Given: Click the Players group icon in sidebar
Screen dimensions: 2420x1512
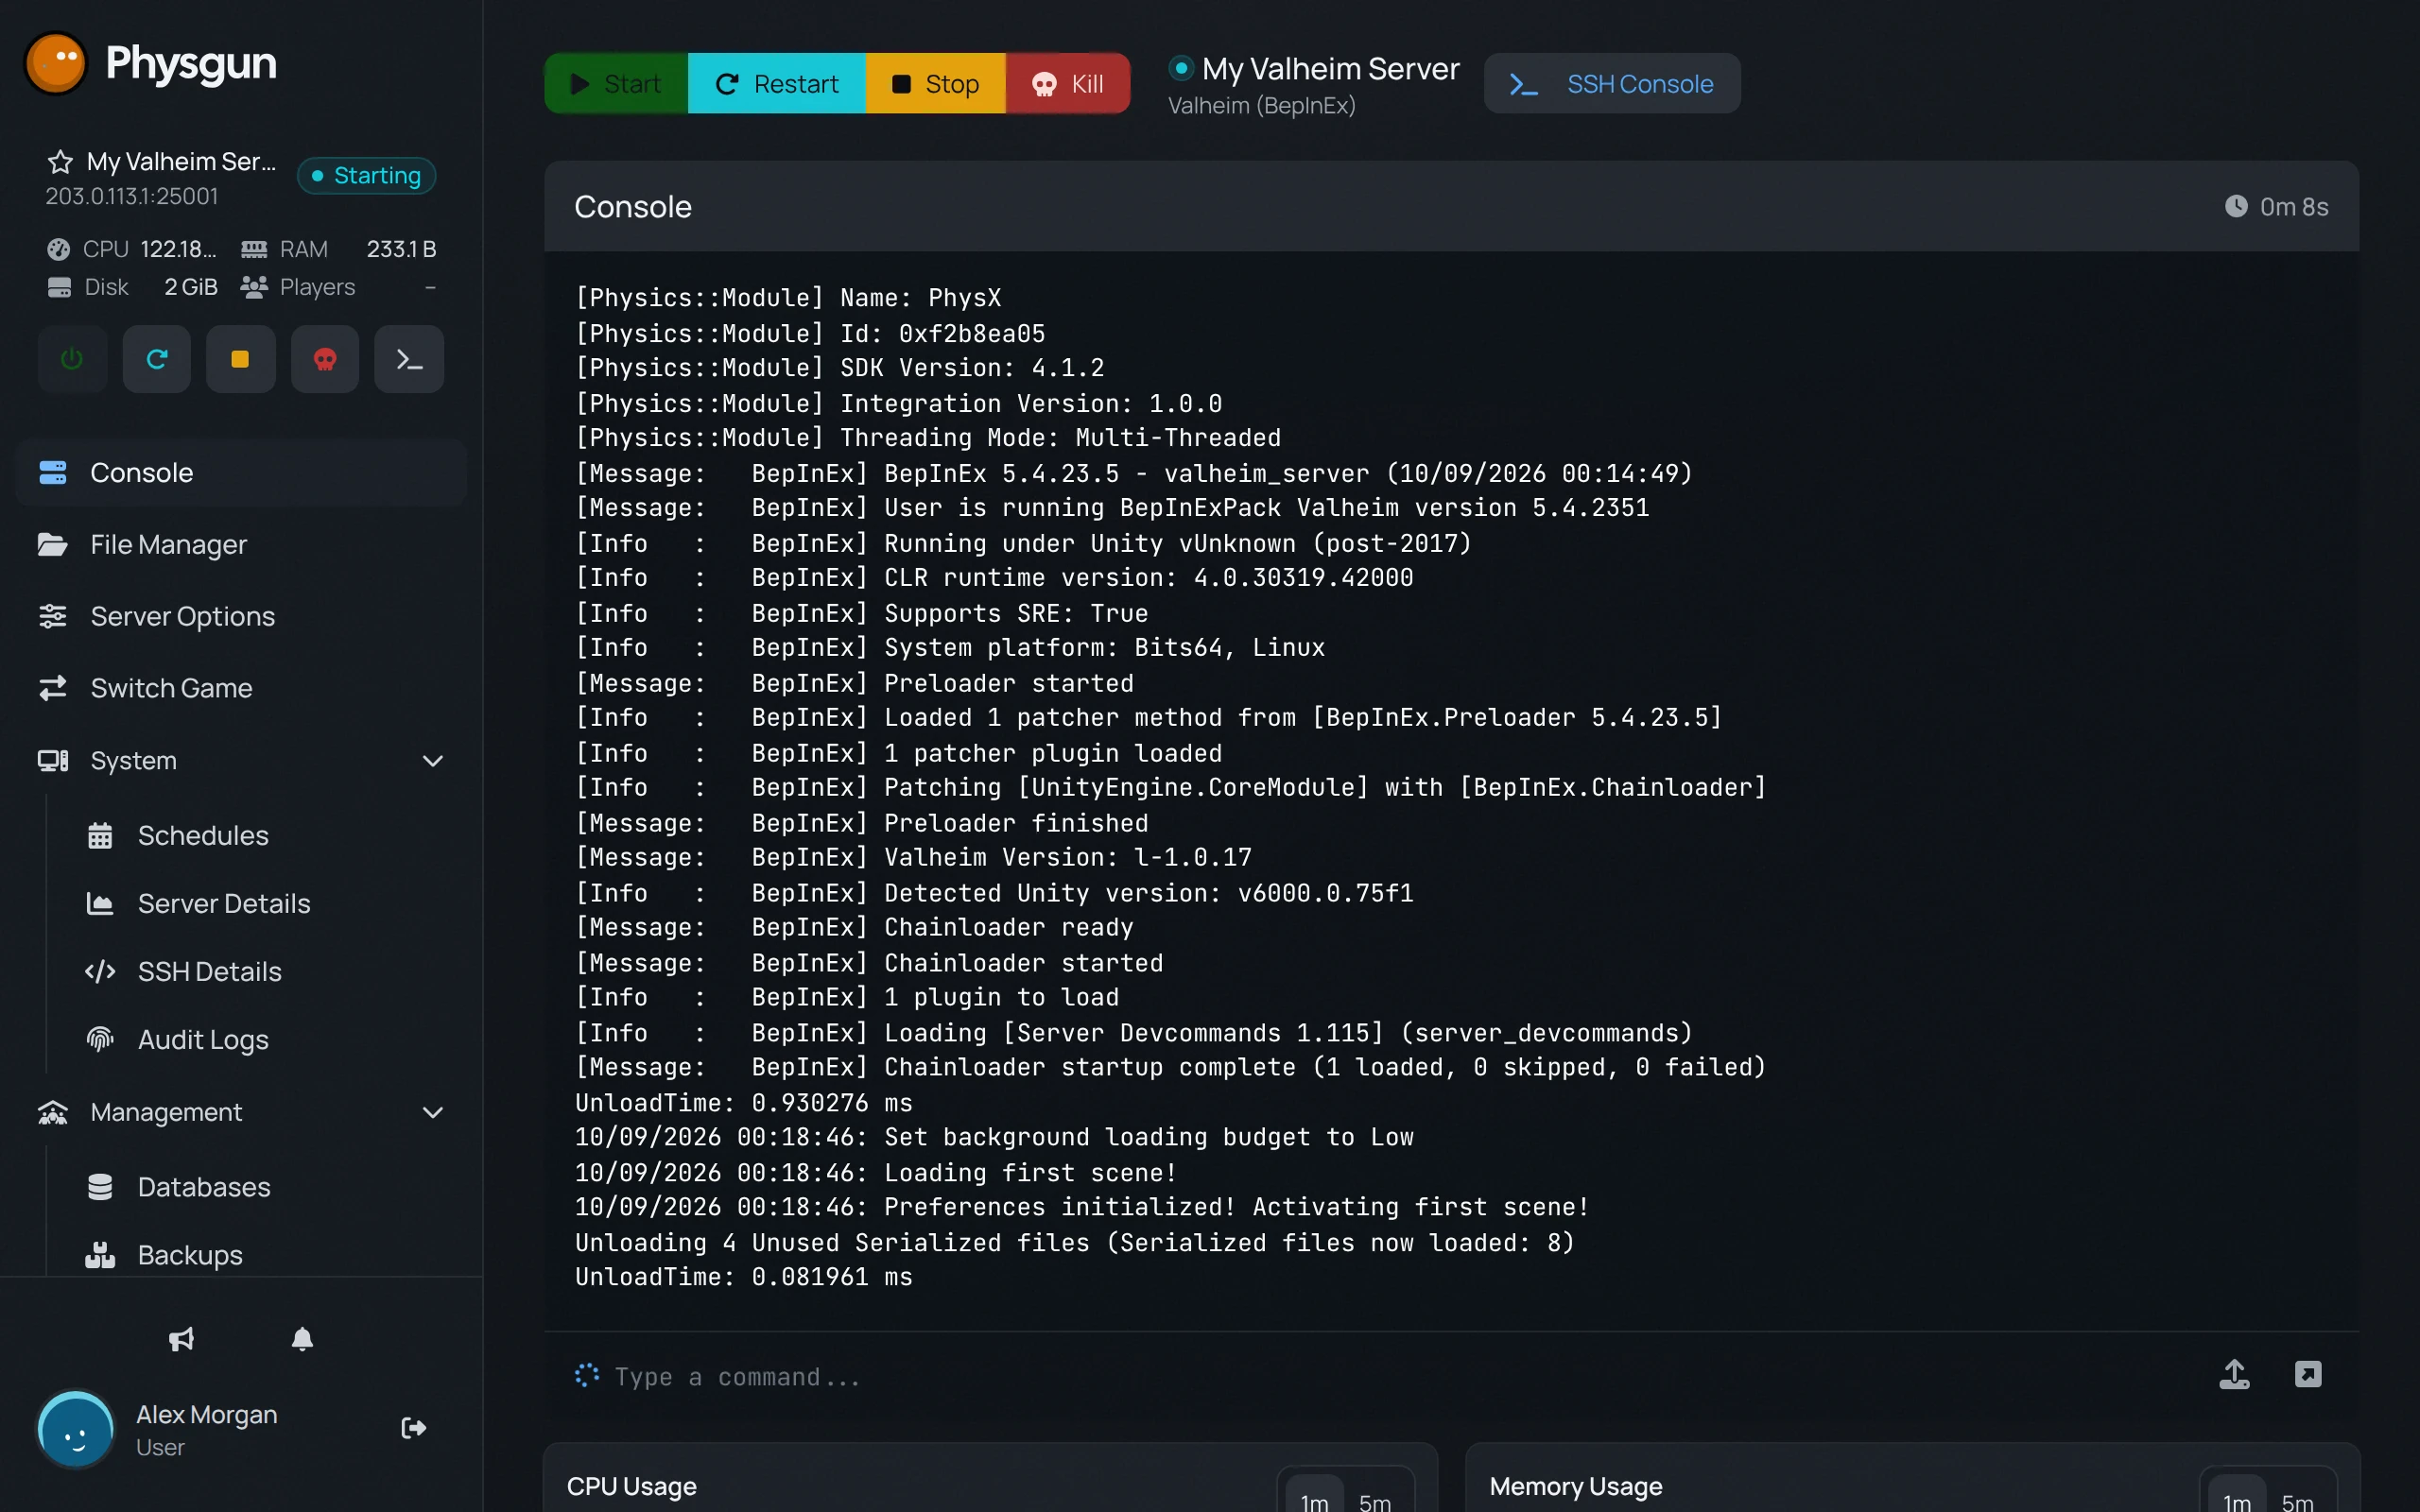Looking at the screenshot, I should pos(254,287).
